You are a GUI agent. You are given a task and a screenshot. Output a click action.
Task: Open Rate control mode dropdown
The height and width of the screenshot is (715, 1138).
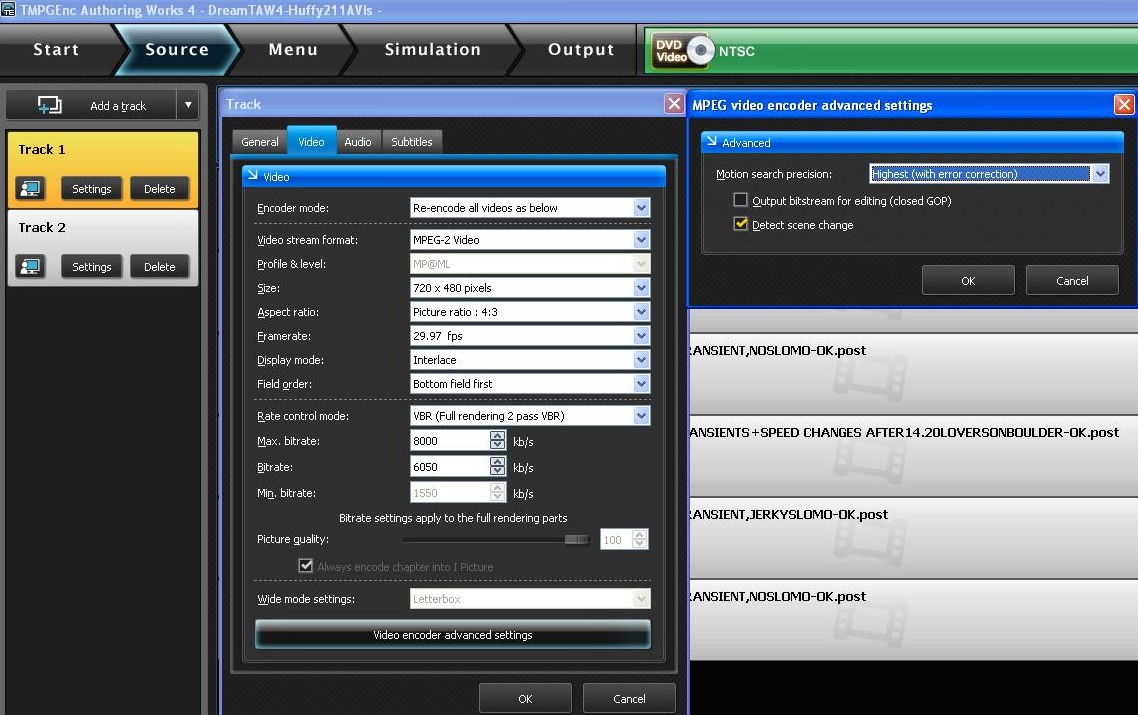(641, 415)
